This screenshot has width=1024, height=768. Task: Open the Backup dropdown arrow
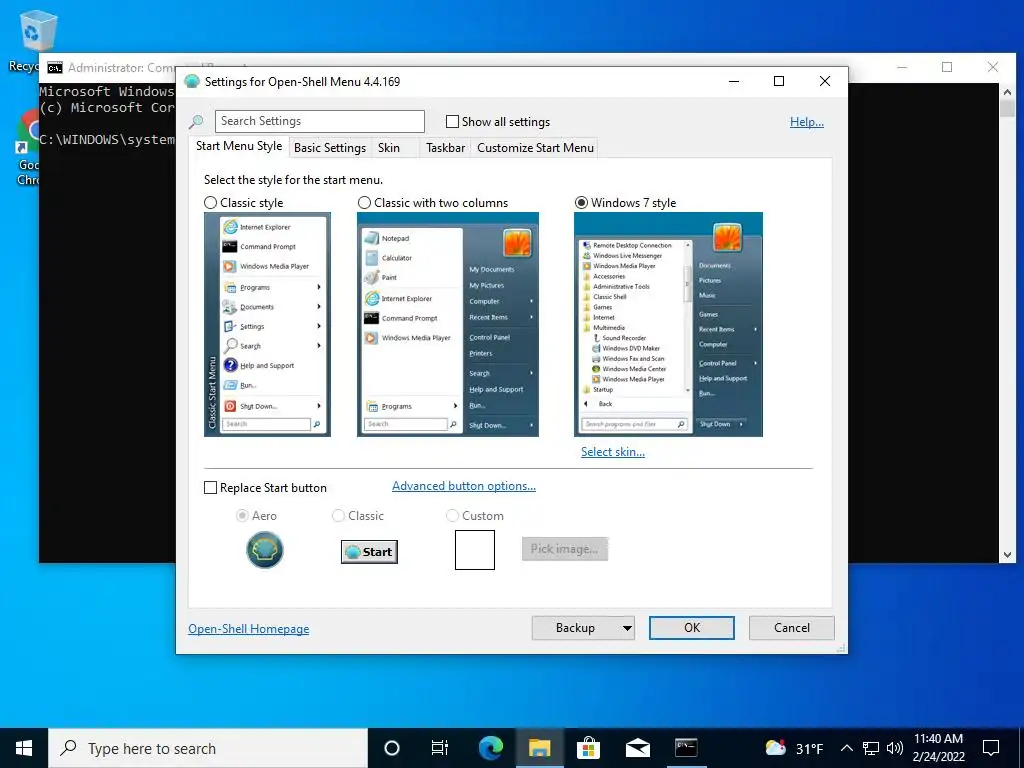click(627, 628)
